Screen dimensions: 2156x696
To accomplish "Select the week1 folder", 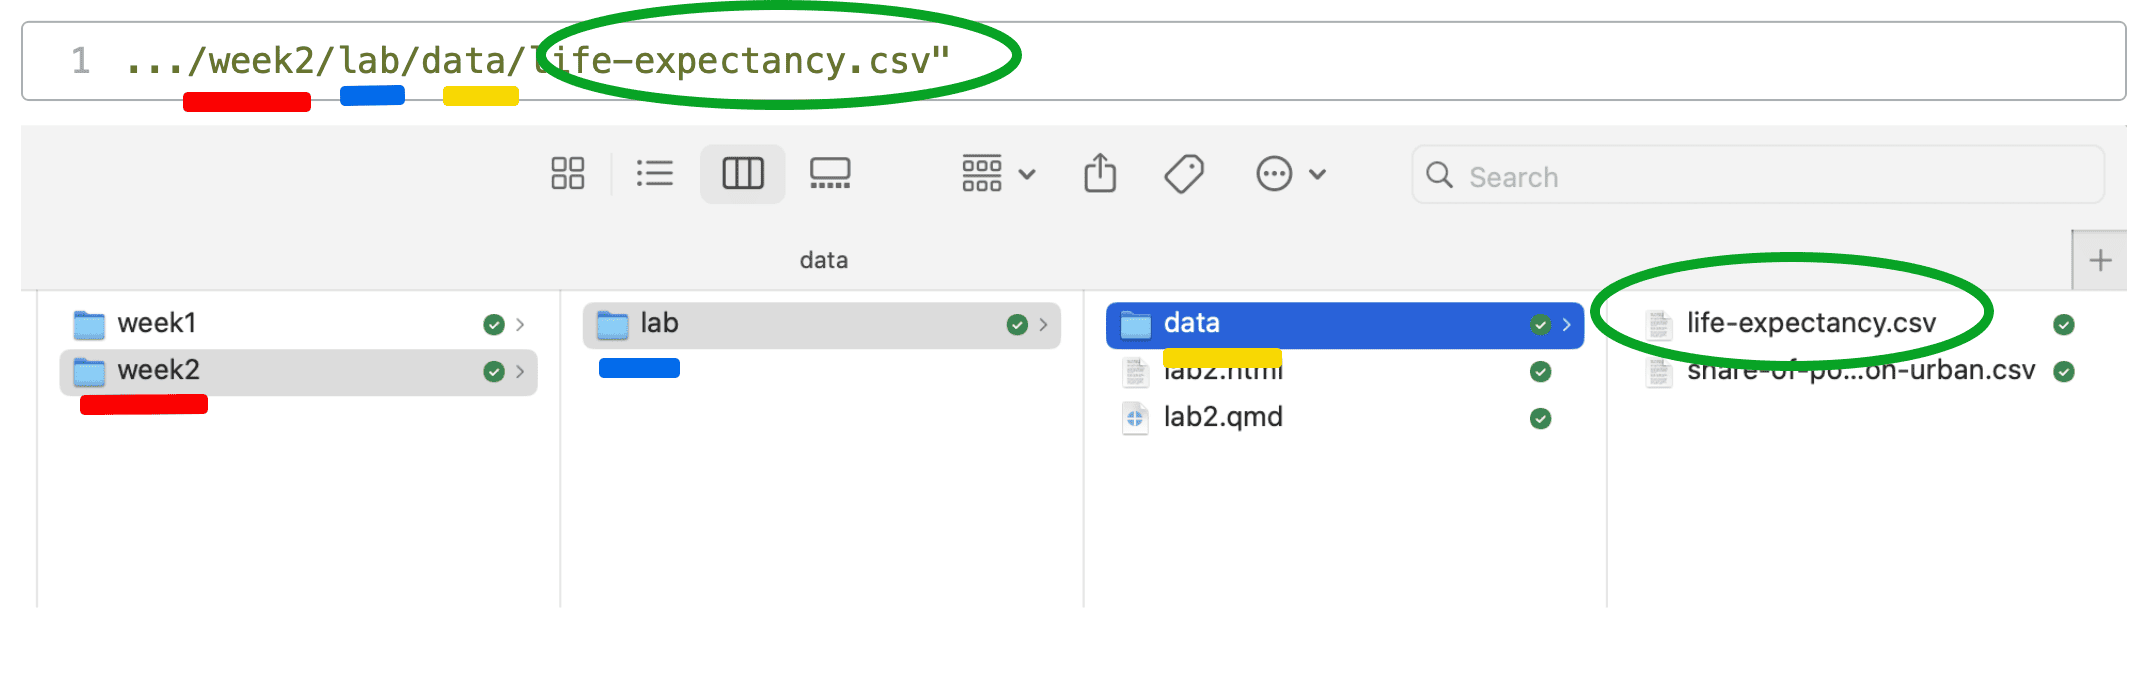I will tap(157, 323).
